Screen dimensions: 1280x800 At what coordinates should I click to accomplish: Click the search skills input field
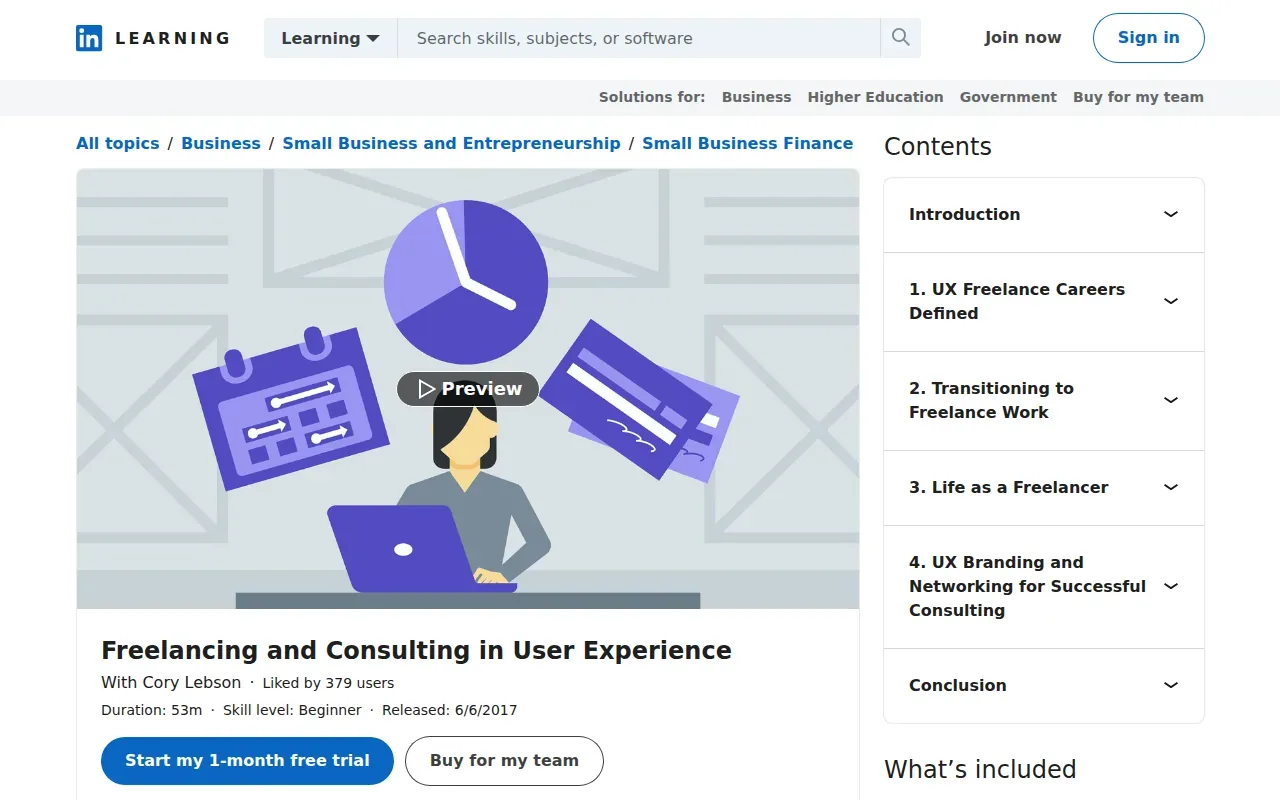[639, 38]
